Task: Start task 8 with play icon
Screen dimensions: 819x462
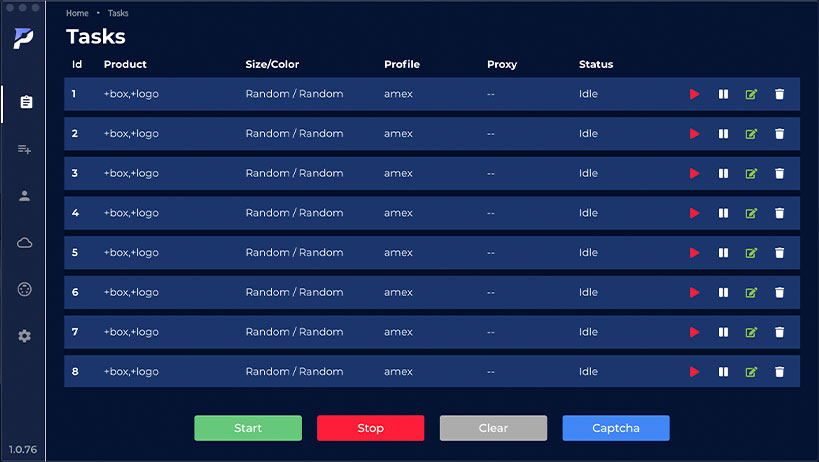Action: tap(694, 372)
